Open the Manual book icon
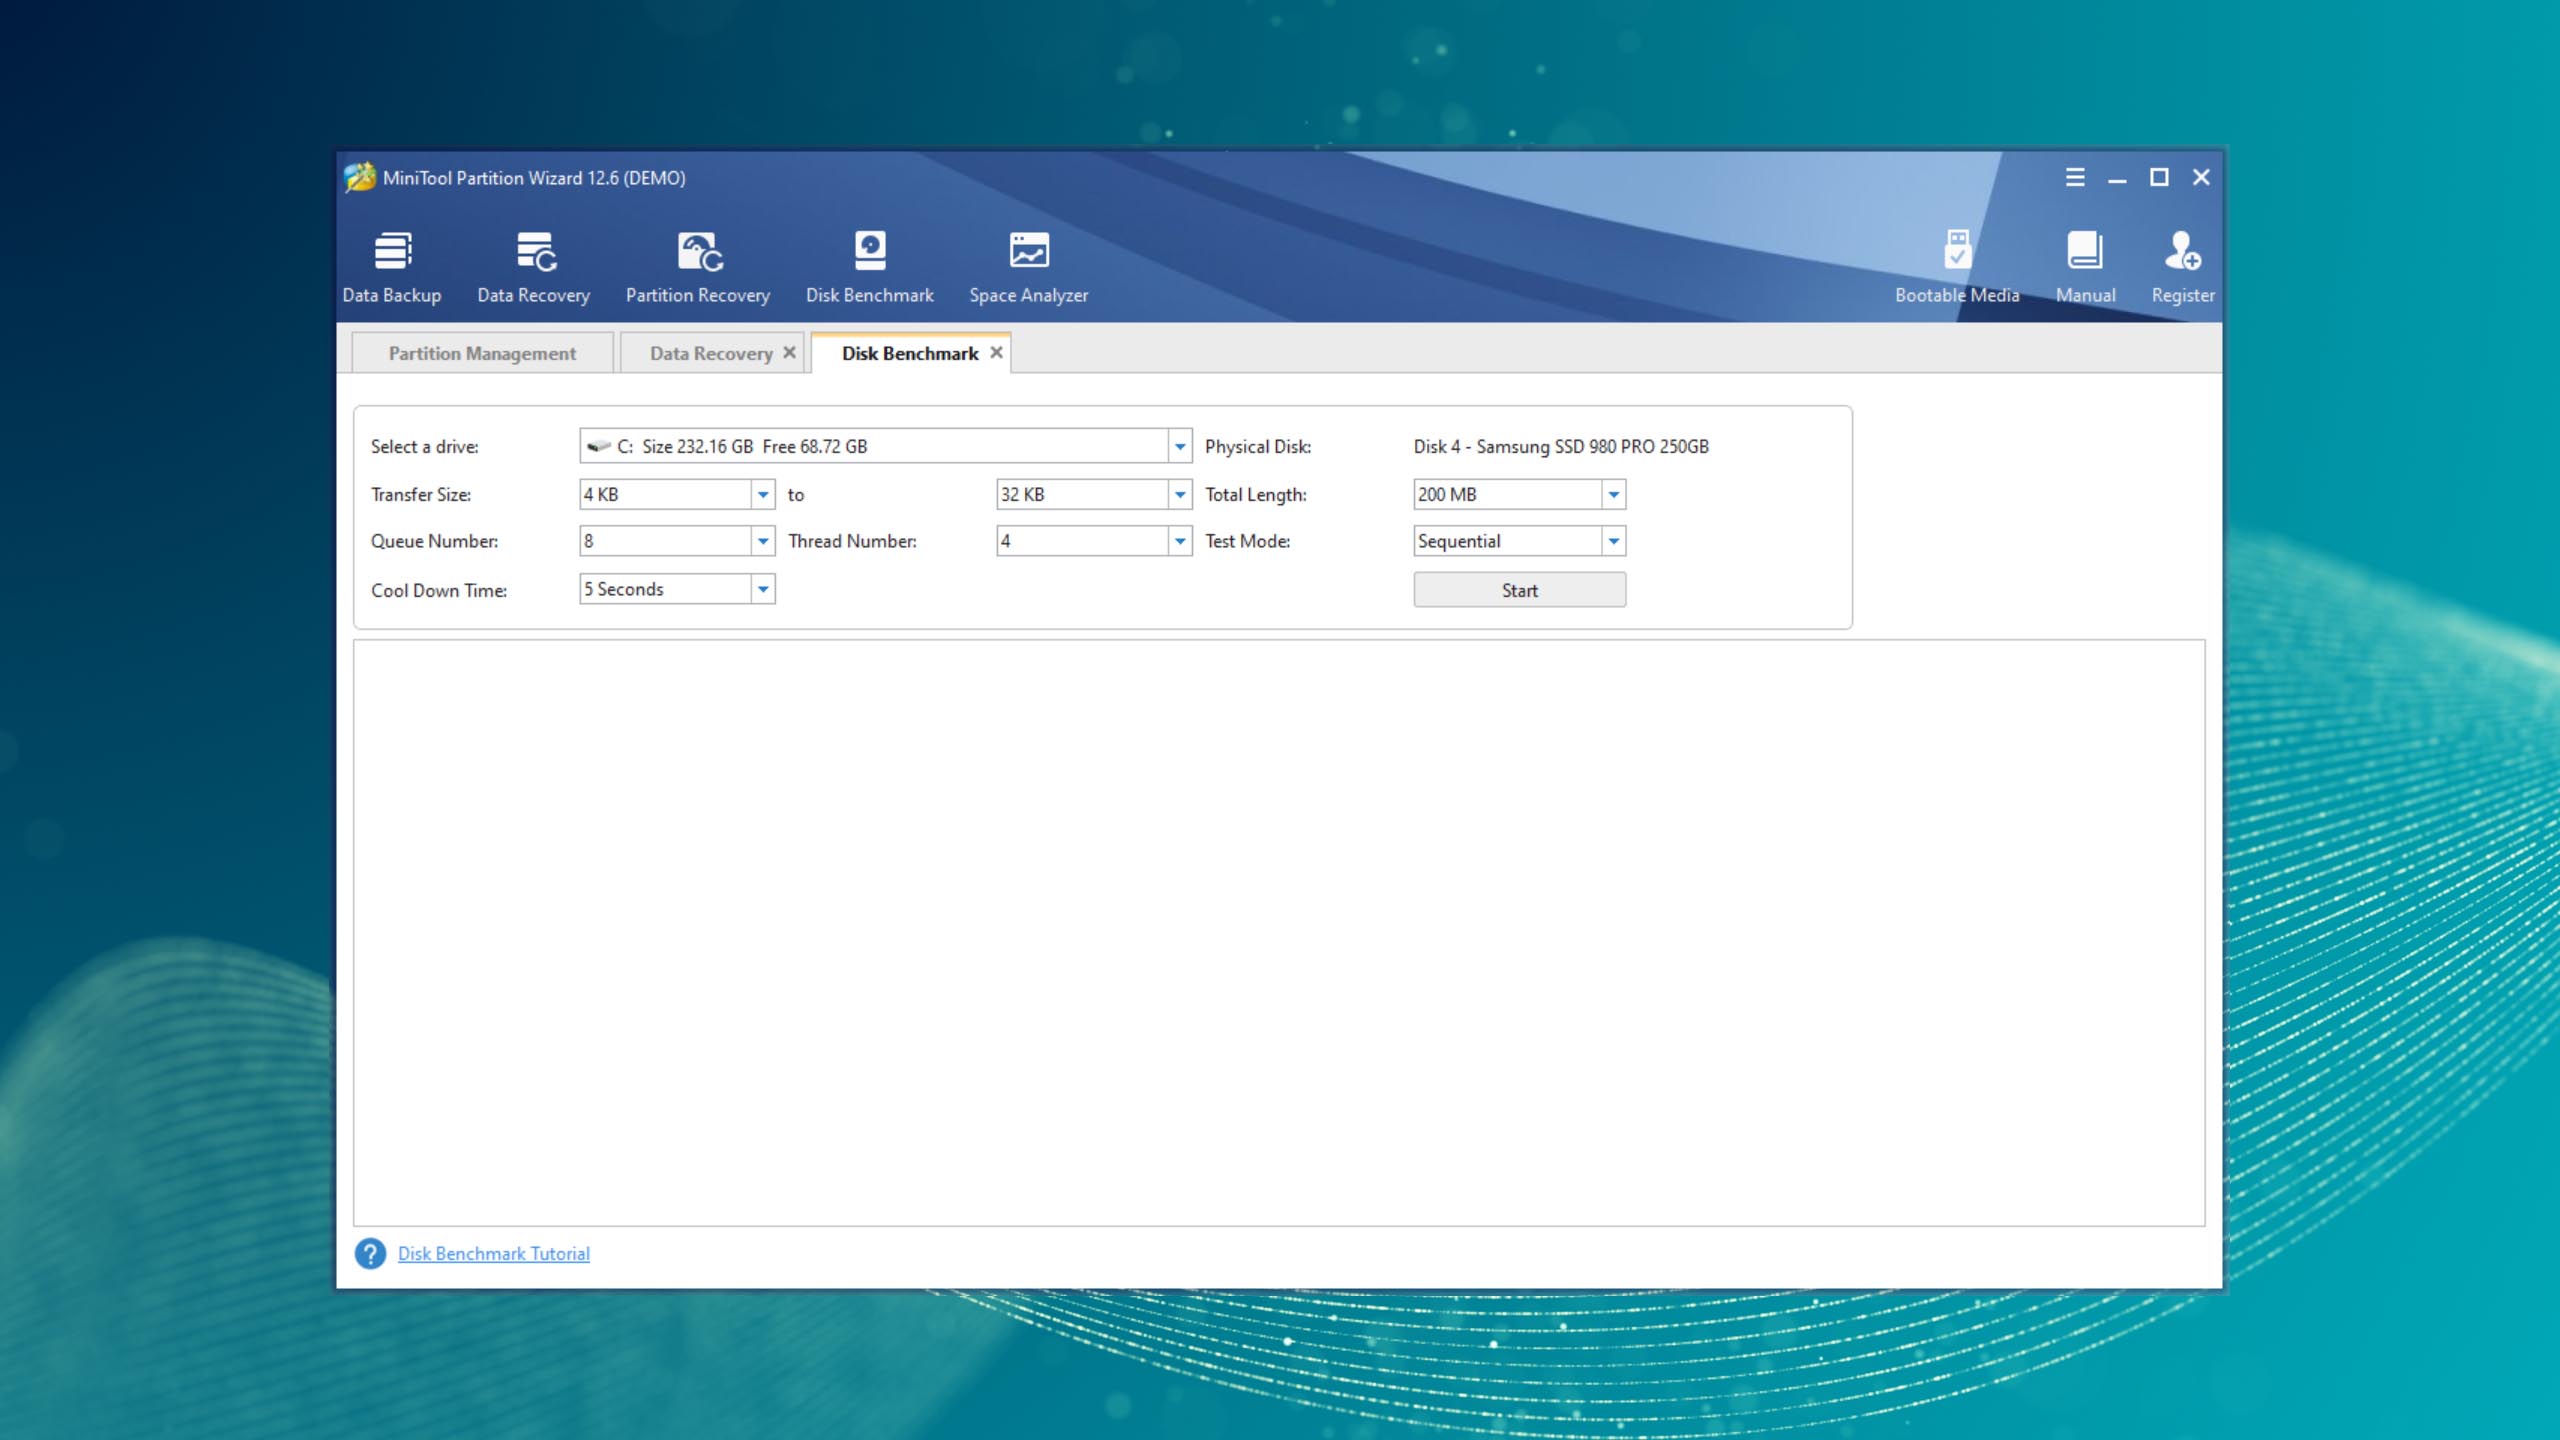Screen dimensions: 2560x1440 tap(2085, 267)
